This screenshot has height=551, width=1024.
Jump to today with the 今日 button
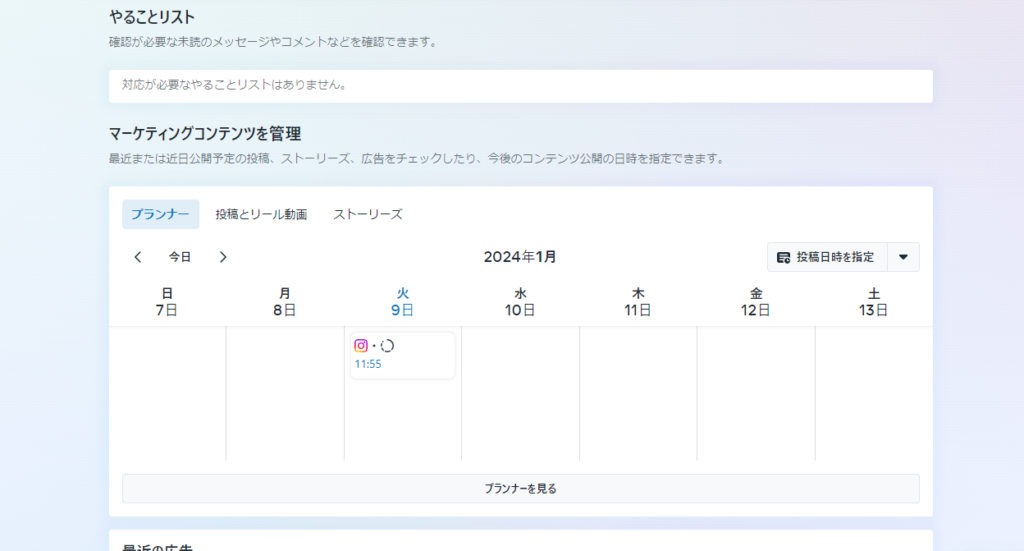180,257
